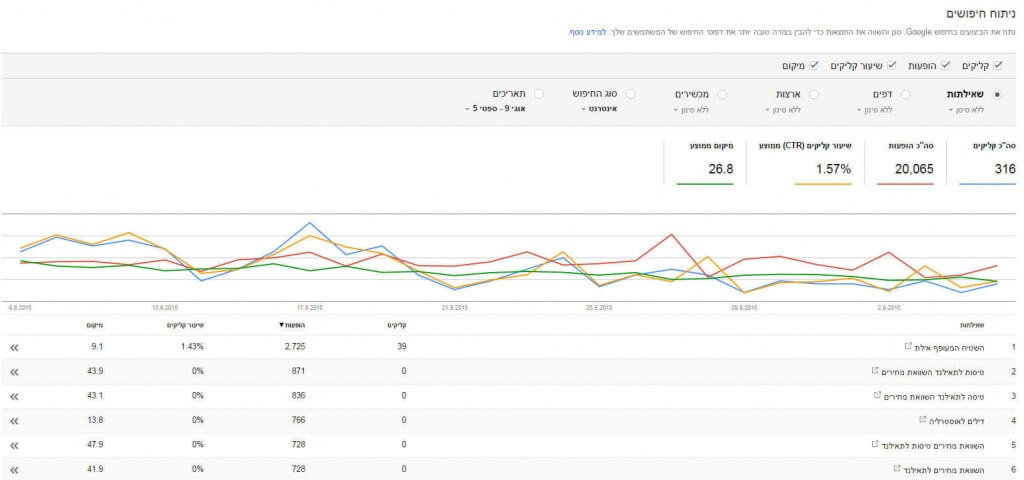Open the filter dropdown under דפים
Image resolution: width=1024 pixels, height=480 pixels.
click(x=874, y=110)
